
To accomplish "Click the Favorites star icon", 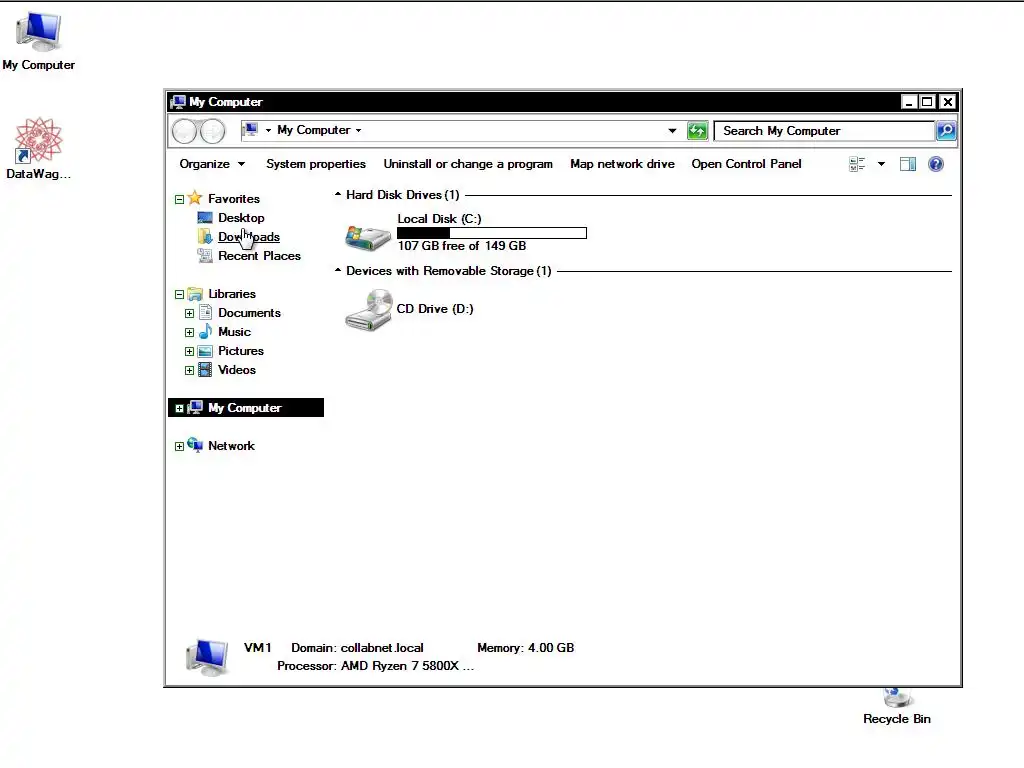I will click(x=195, y=198).
